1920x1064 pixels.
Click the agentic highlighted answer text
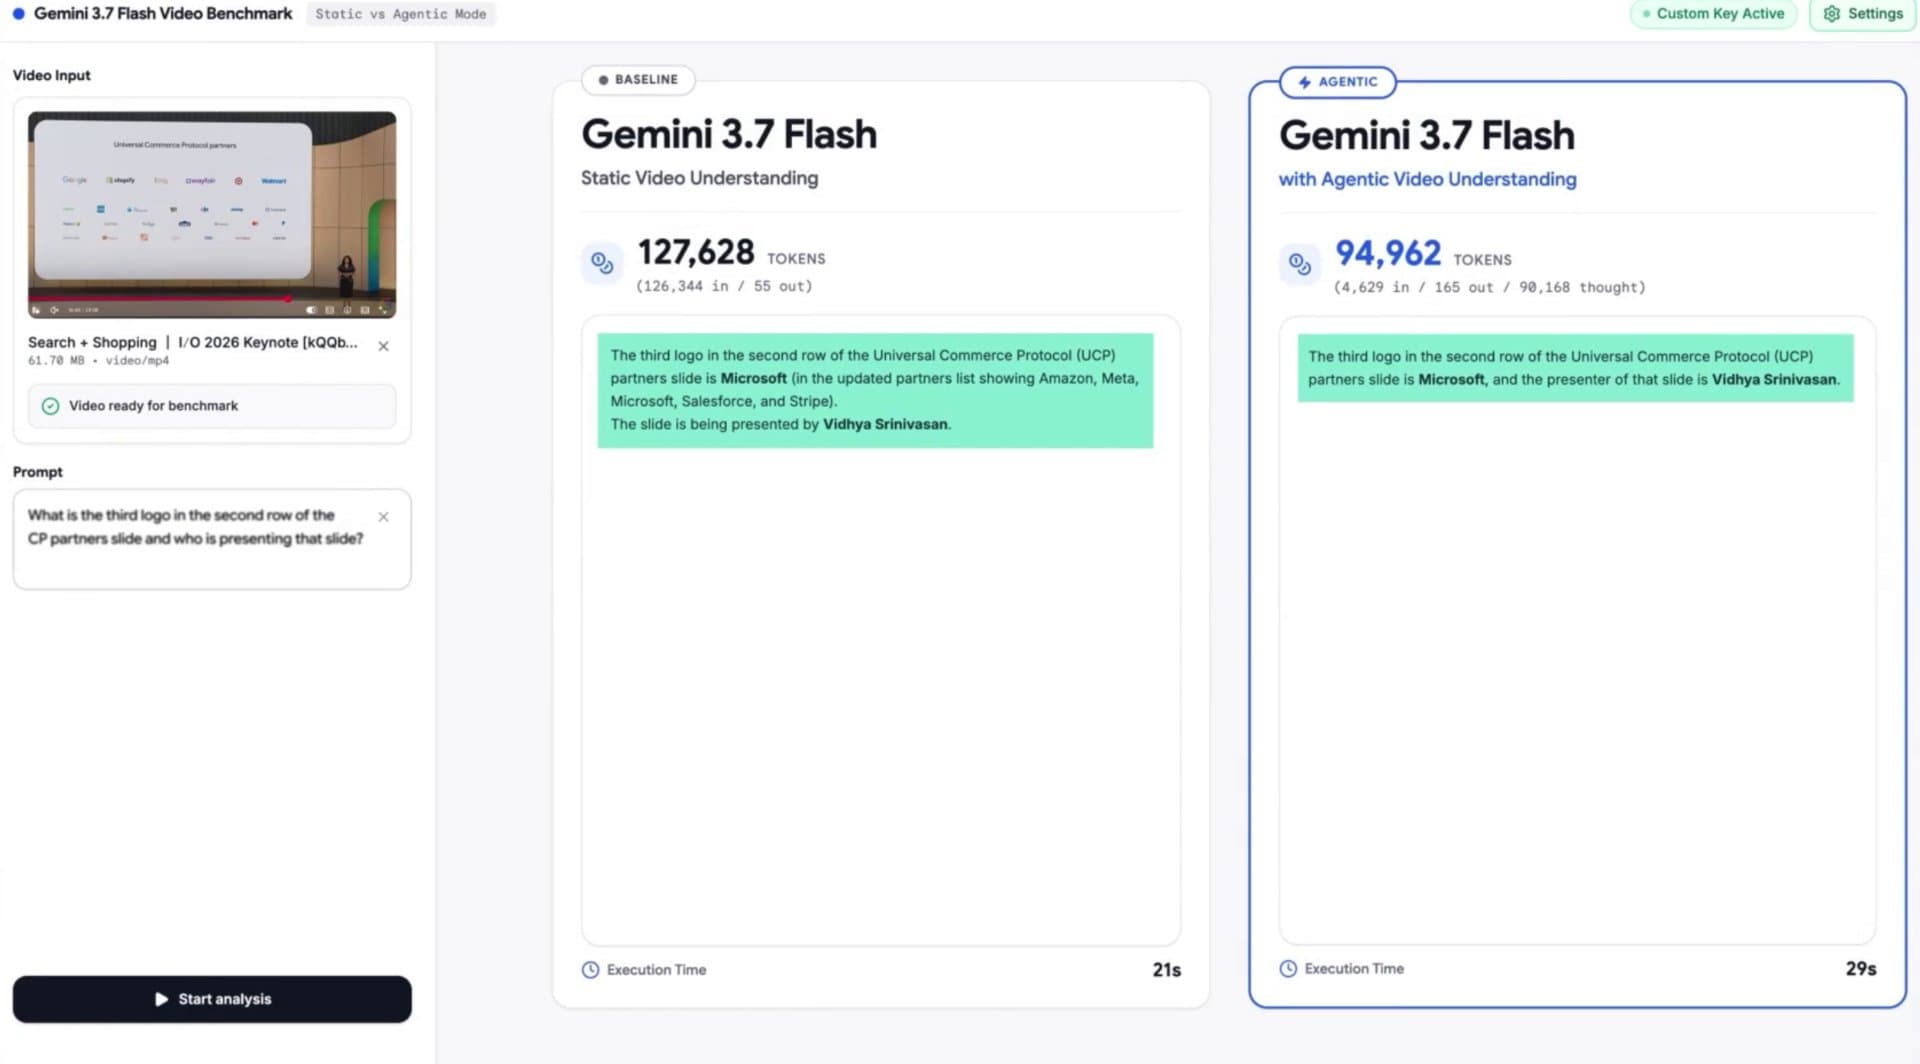pyautogui.click(x=1575, y=368)
